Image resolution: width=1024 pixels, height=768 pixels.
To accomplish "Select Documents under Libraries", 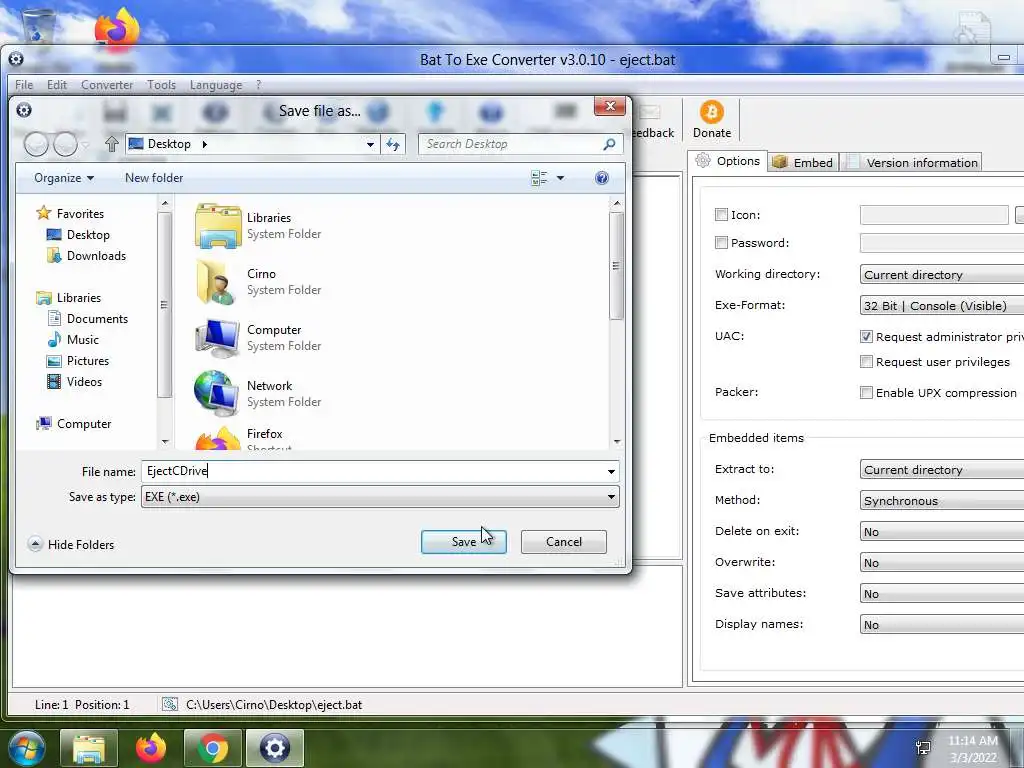I will click(88, 319).
